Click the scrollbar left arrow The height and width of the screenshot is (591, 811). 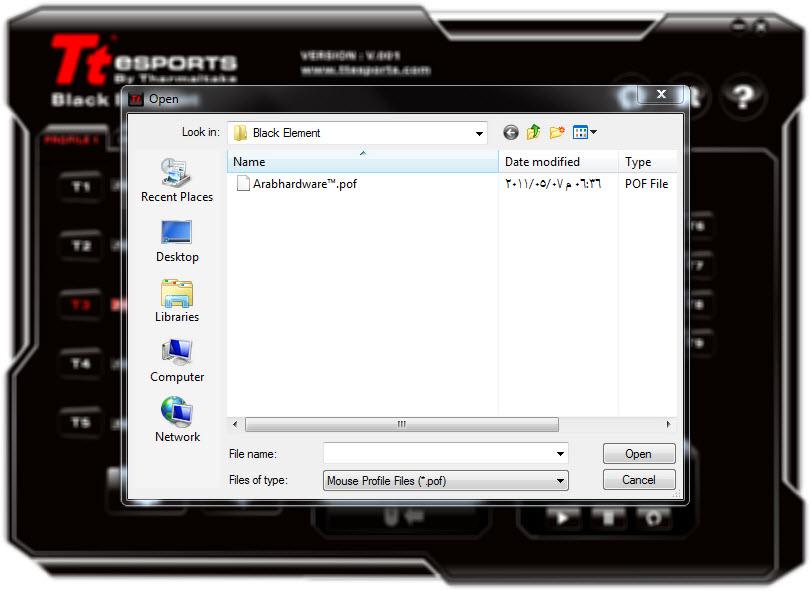pyautogui.click(x=235, y=425)
